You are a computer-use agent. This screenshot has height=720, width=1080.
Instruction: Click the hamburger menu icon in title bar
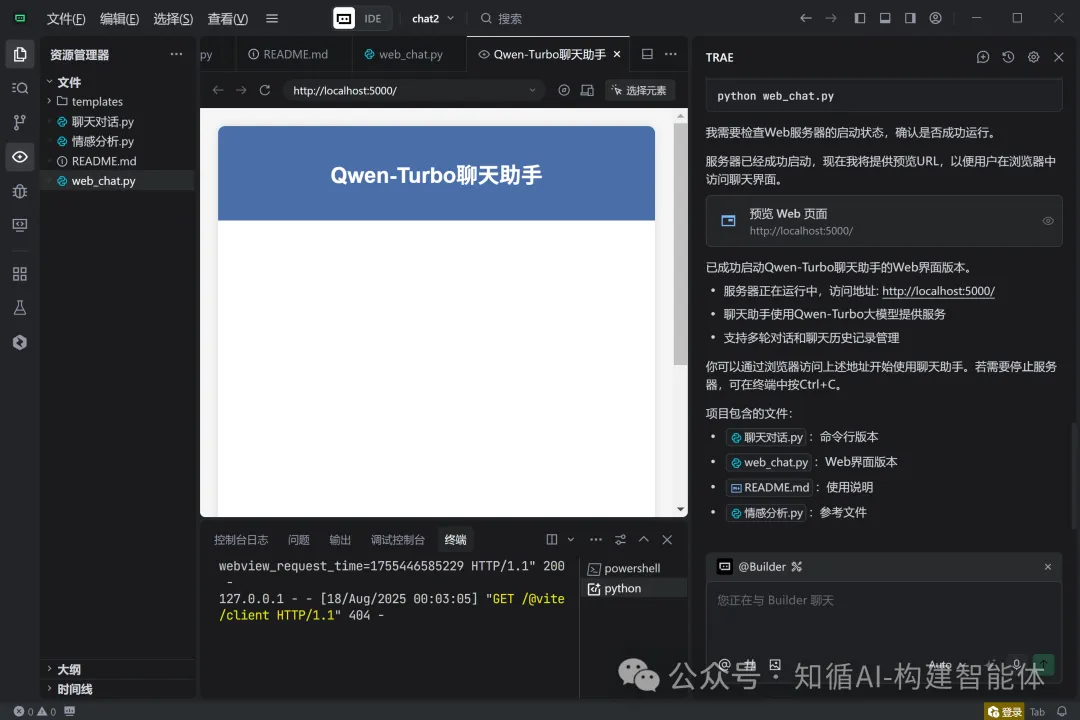pos(272,19)
